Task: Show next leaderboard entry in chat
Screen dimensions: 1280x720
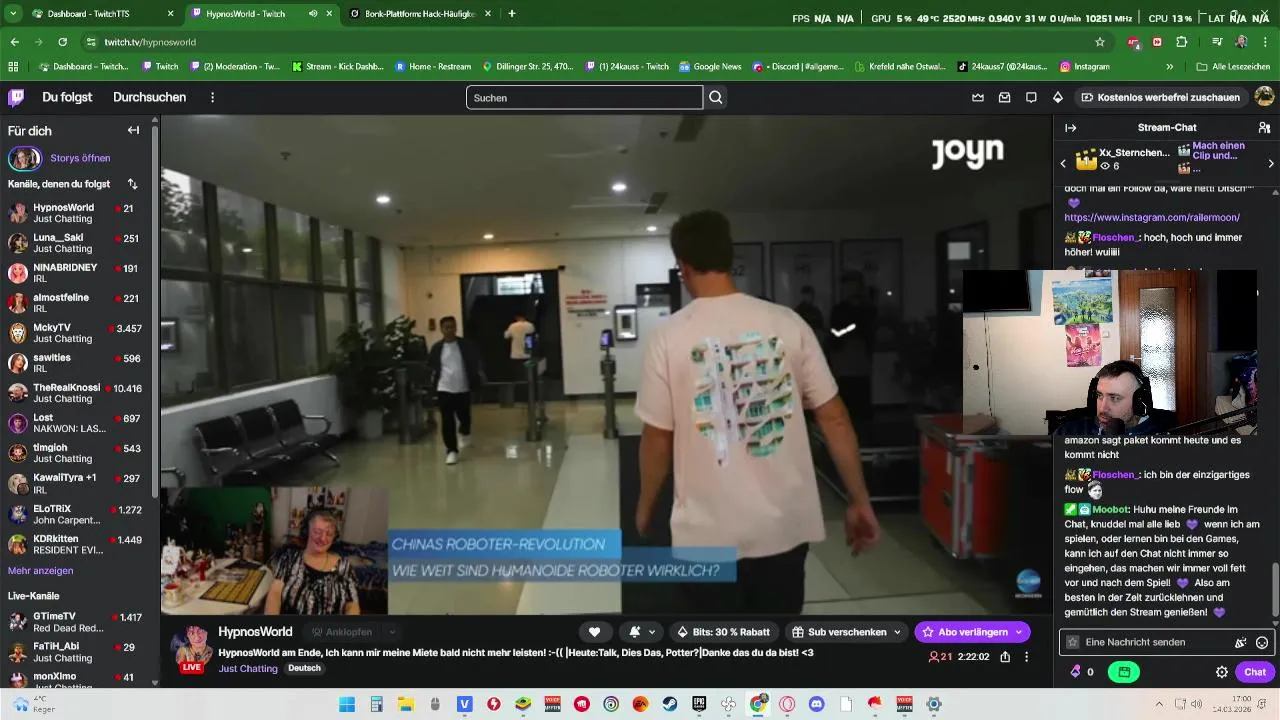Action: (1271, 163)
